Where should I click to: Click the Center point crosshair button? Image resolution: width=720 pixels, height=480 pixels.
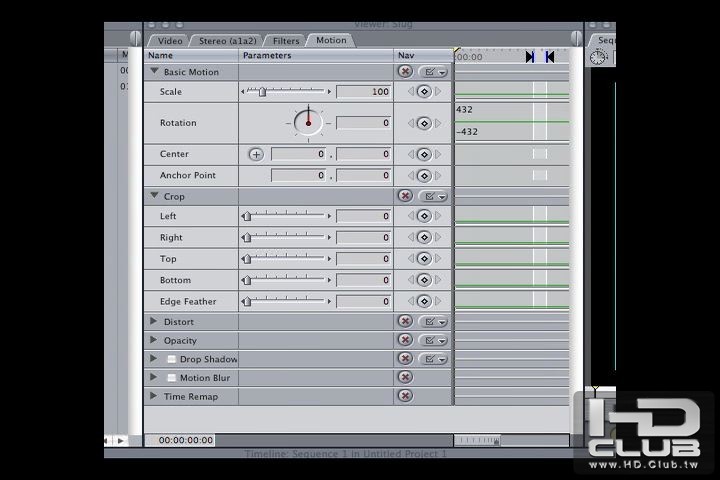pyautogui.click(x=256, y=154)
